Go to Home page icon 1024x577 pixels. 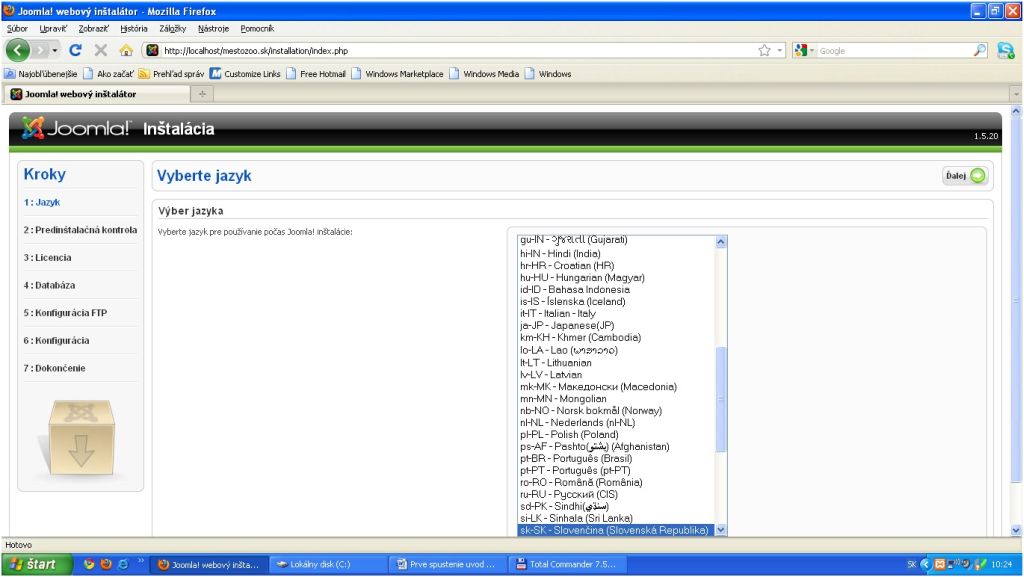tap(126, 50)
